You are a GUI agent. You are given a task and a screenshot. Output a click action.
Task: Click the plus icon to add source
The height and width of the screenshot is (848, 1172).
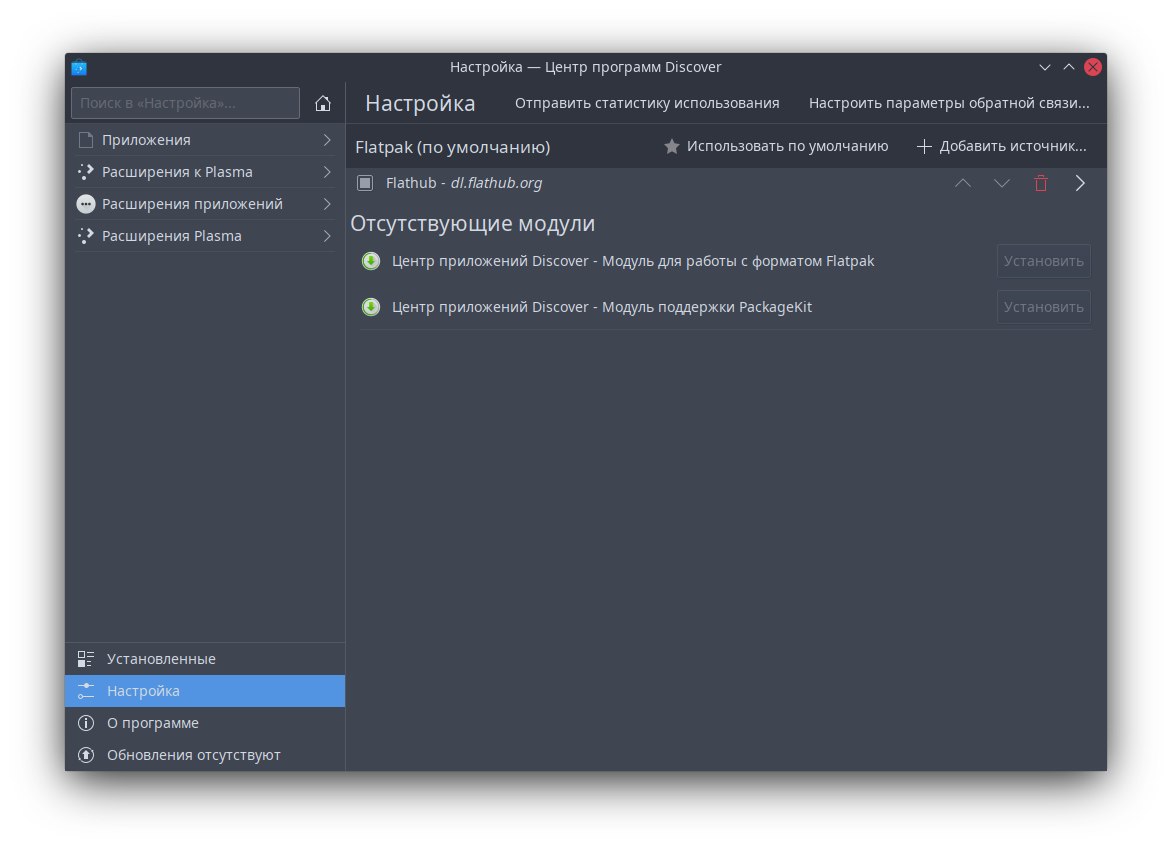[x=924, y=146]
